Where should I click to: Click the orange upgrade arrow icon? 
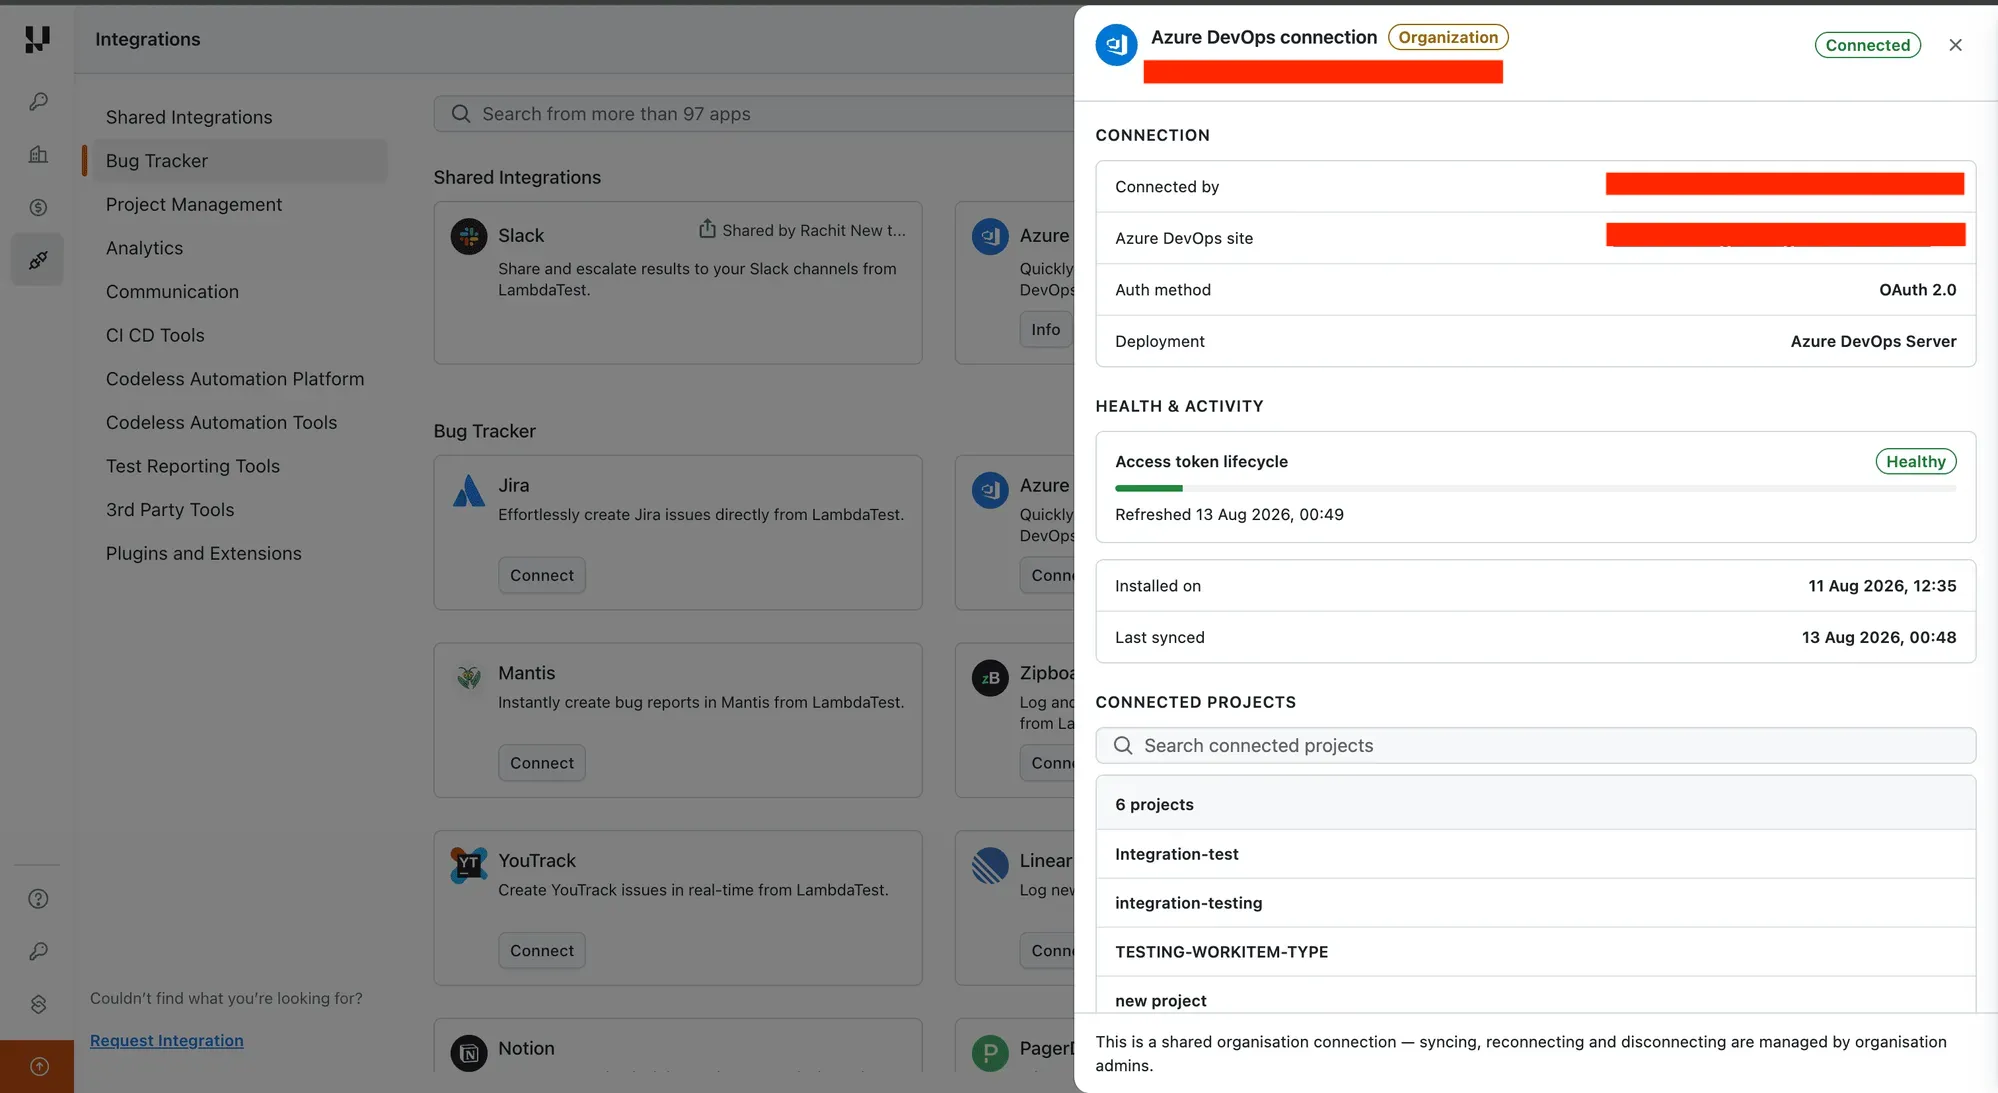tap(38, 1066)
